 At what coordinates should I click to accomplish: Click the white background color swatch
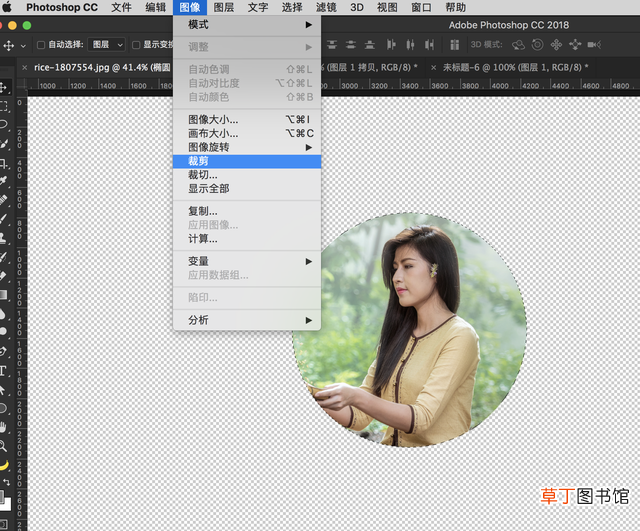[6, 504]
